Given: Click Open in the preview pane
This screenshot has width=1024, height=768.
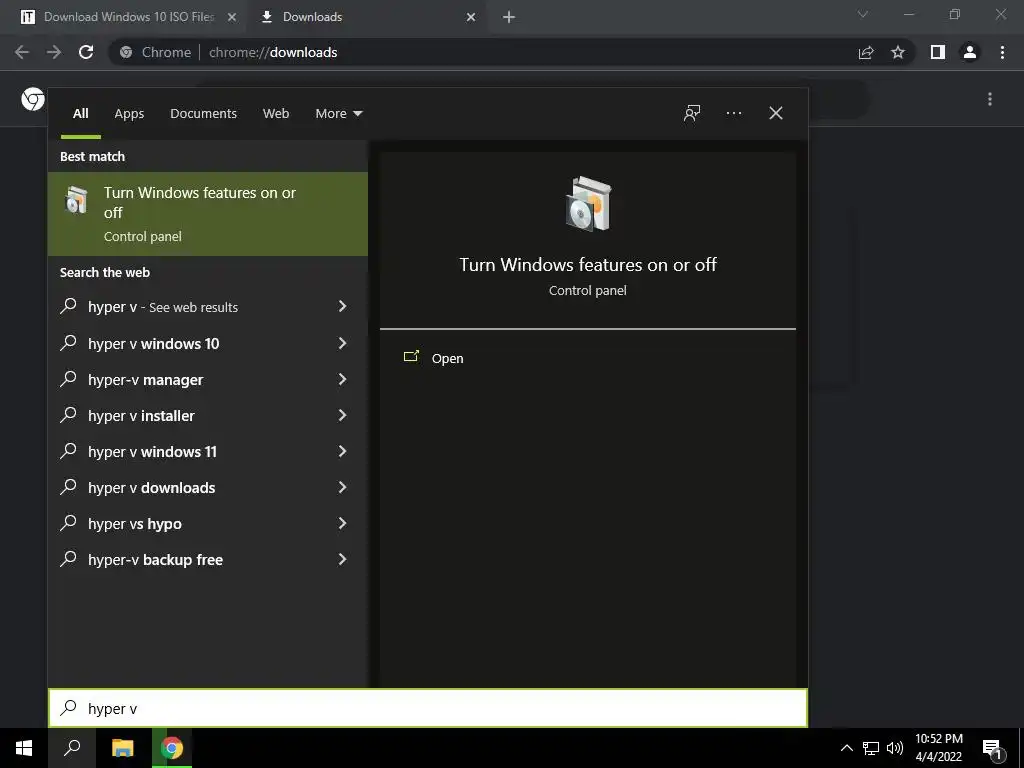Looking at the screenshot, I should point(447,359).
